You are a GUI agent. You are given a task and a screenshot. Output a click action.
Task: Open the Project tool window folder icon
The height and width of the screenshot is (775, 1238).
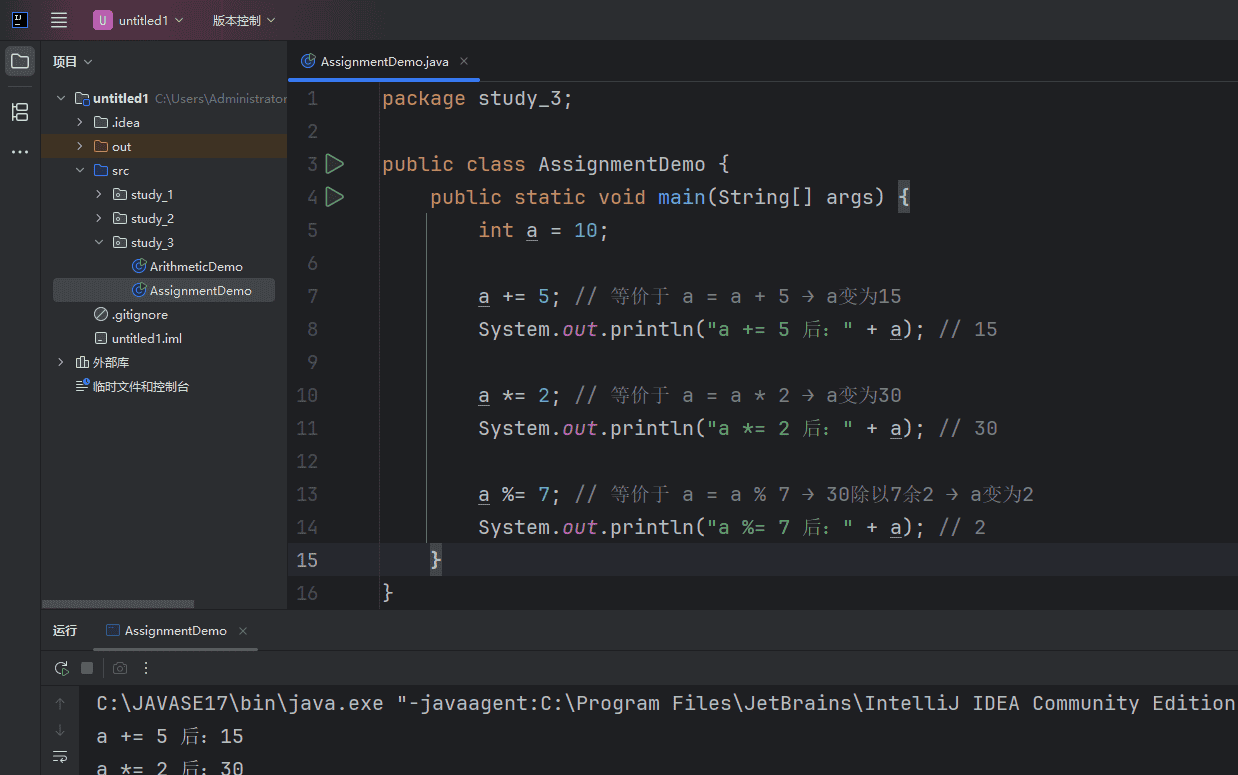click(x=20, y=61)
